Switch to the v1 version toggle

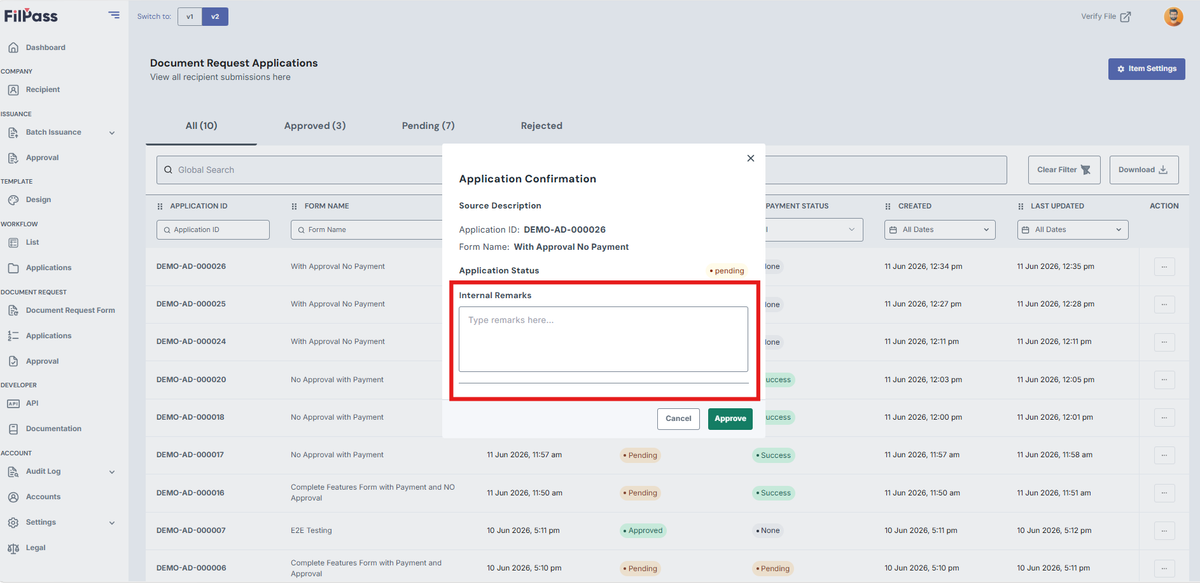tap(190, 16)
